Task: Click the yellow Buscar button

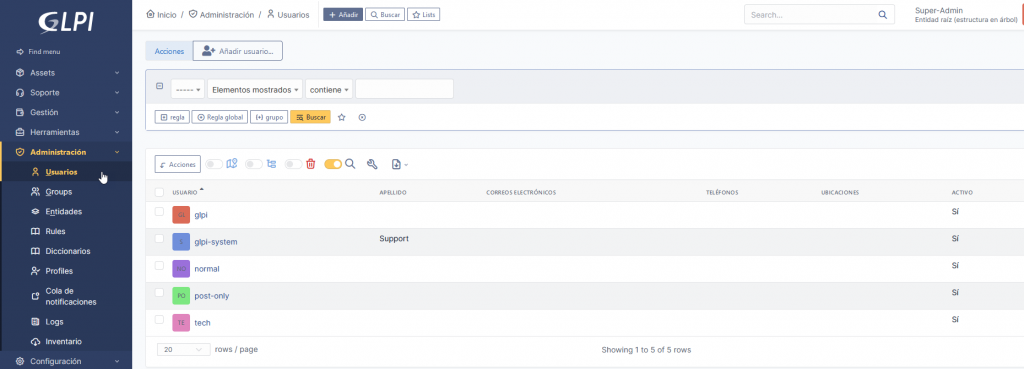Action: tap(310, 118)
